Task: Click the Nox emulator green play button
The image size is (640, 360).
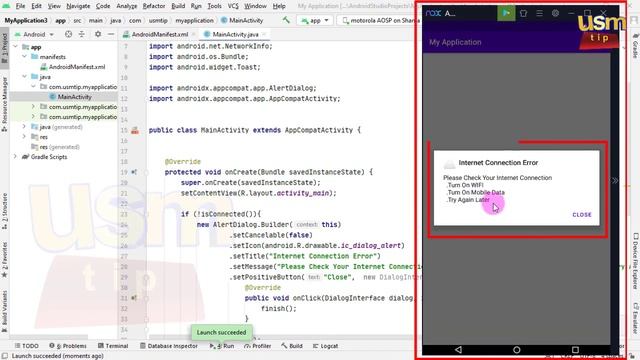Action: coord(506,13)
